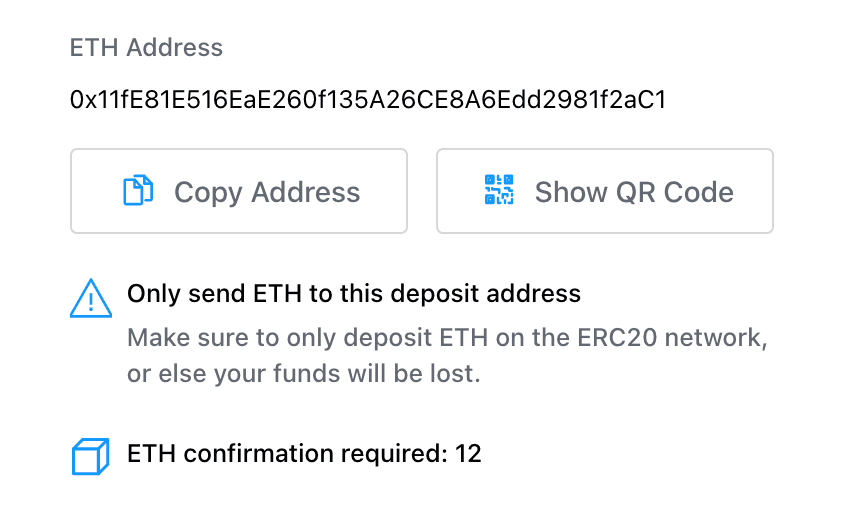Image resolution: width=846 pixels, height=516 pixels.
Task: Open the Show QR Code button
Action: (x=604, y=191)
